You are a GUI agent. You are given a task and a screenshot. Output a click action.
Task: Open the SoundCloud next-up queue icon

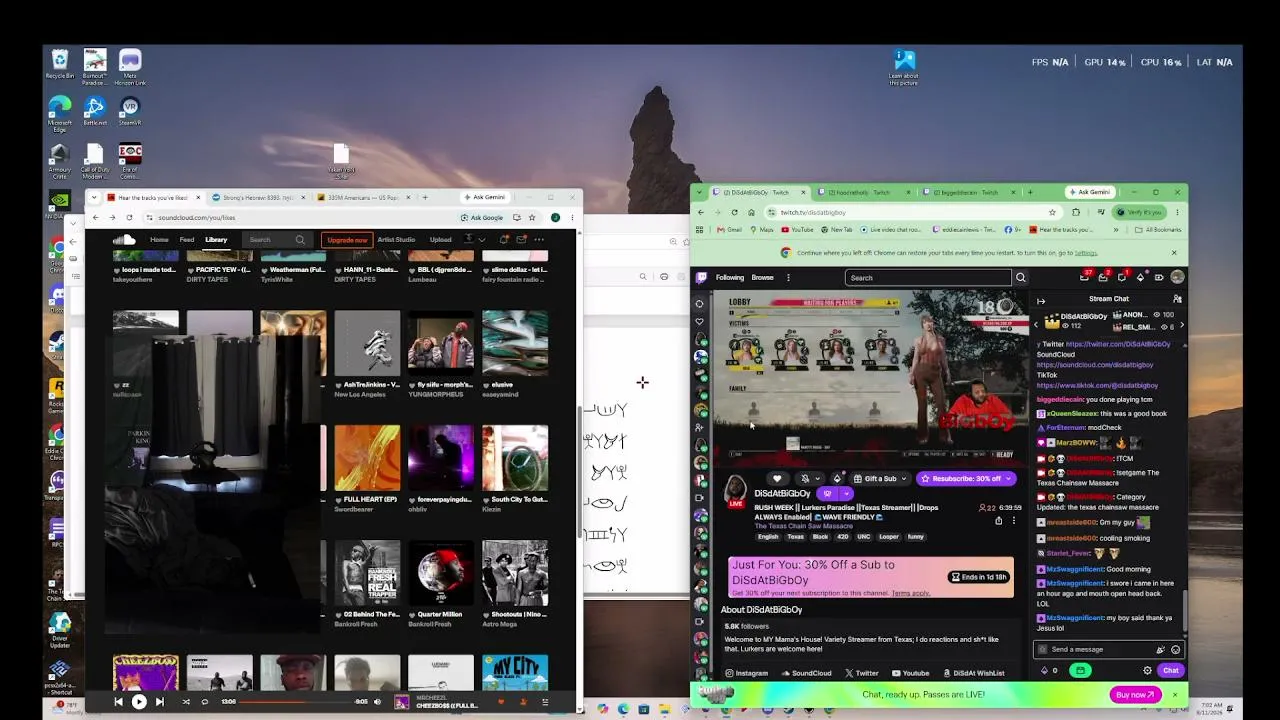point(545,702)
